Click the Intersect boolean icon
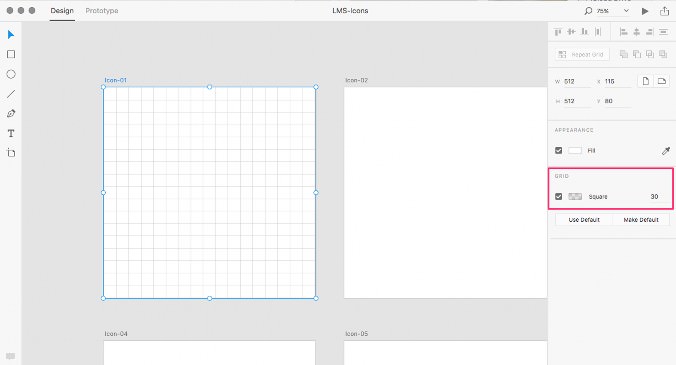This screenshot has width=676, height=365. point(650,54)
